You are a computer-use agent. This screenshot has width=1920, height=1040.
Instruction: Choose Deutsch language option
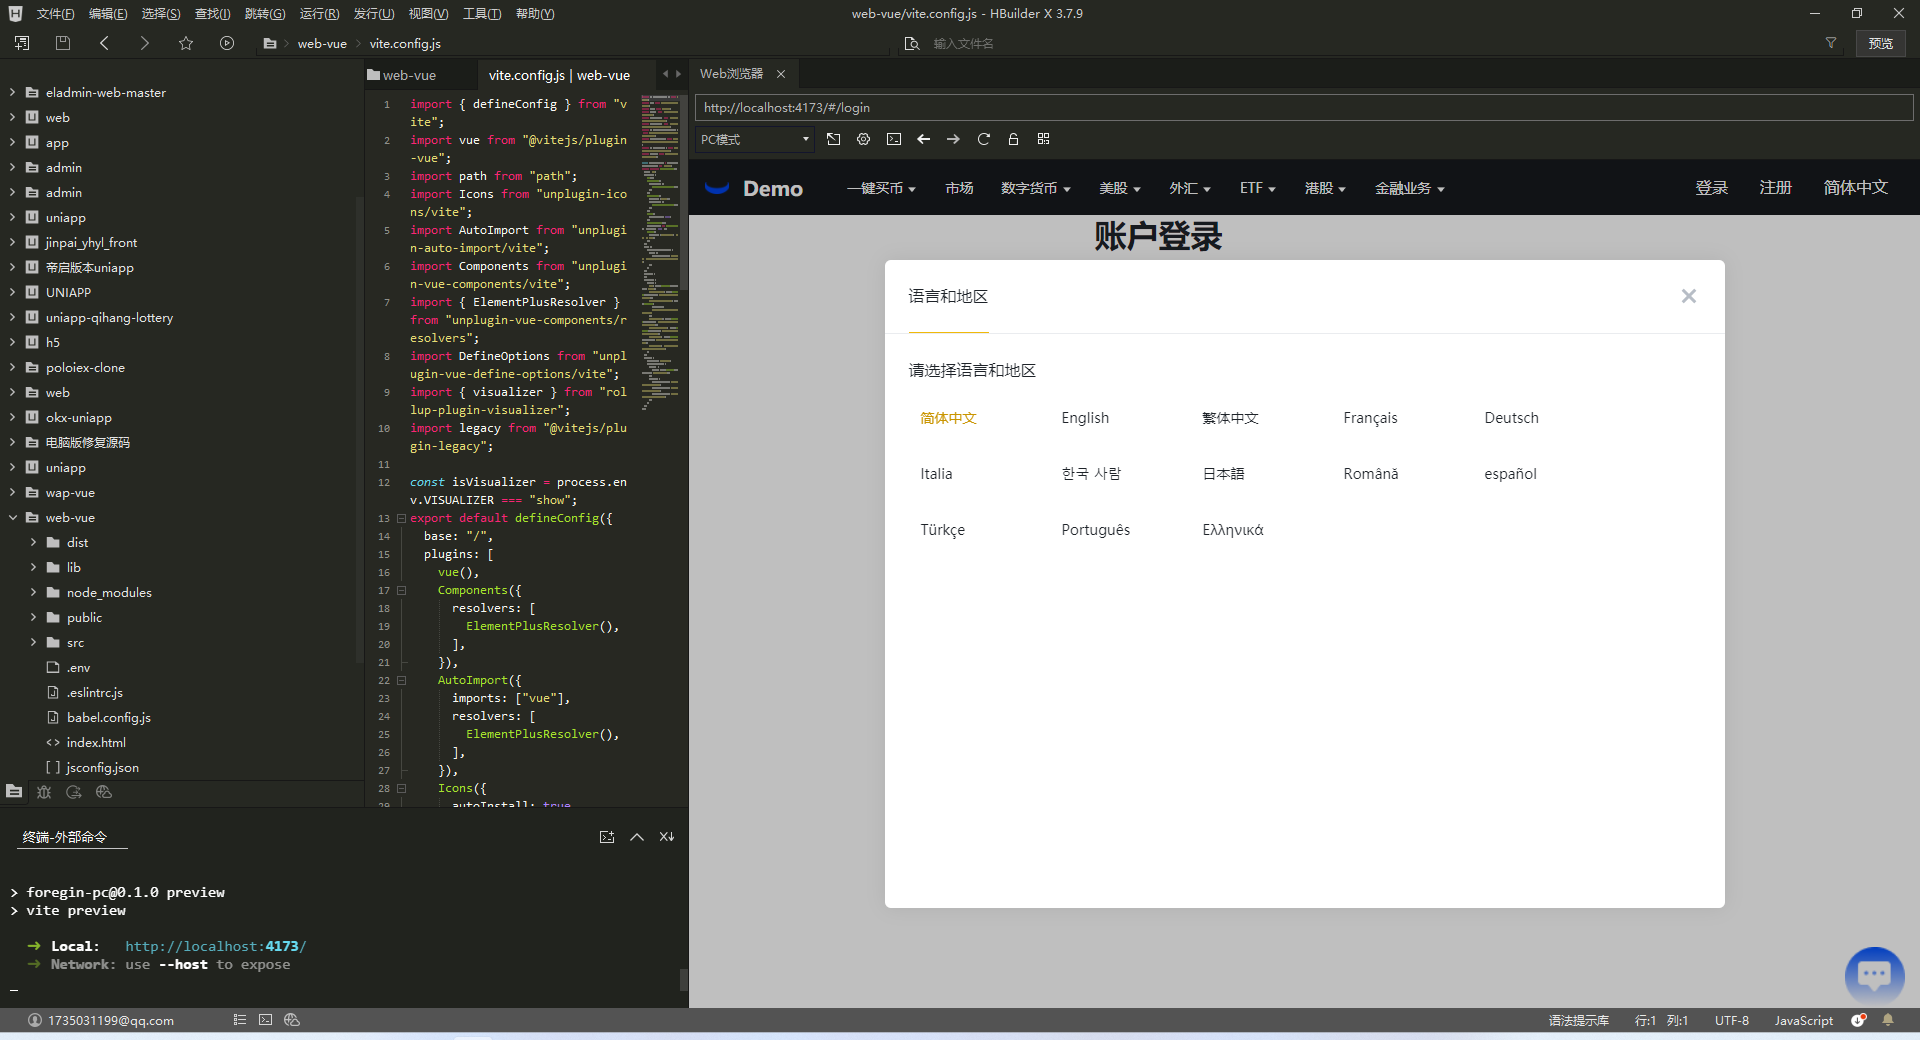1511,418
